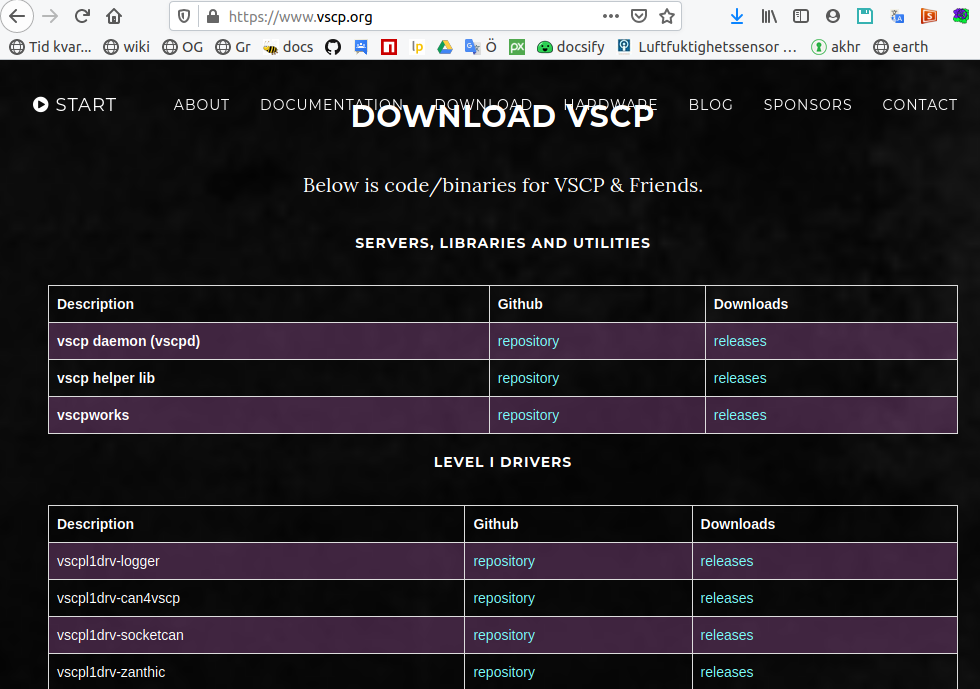Click the 'vscpworks' description cell
Screen dimensions: 980x689
[269, 415]
